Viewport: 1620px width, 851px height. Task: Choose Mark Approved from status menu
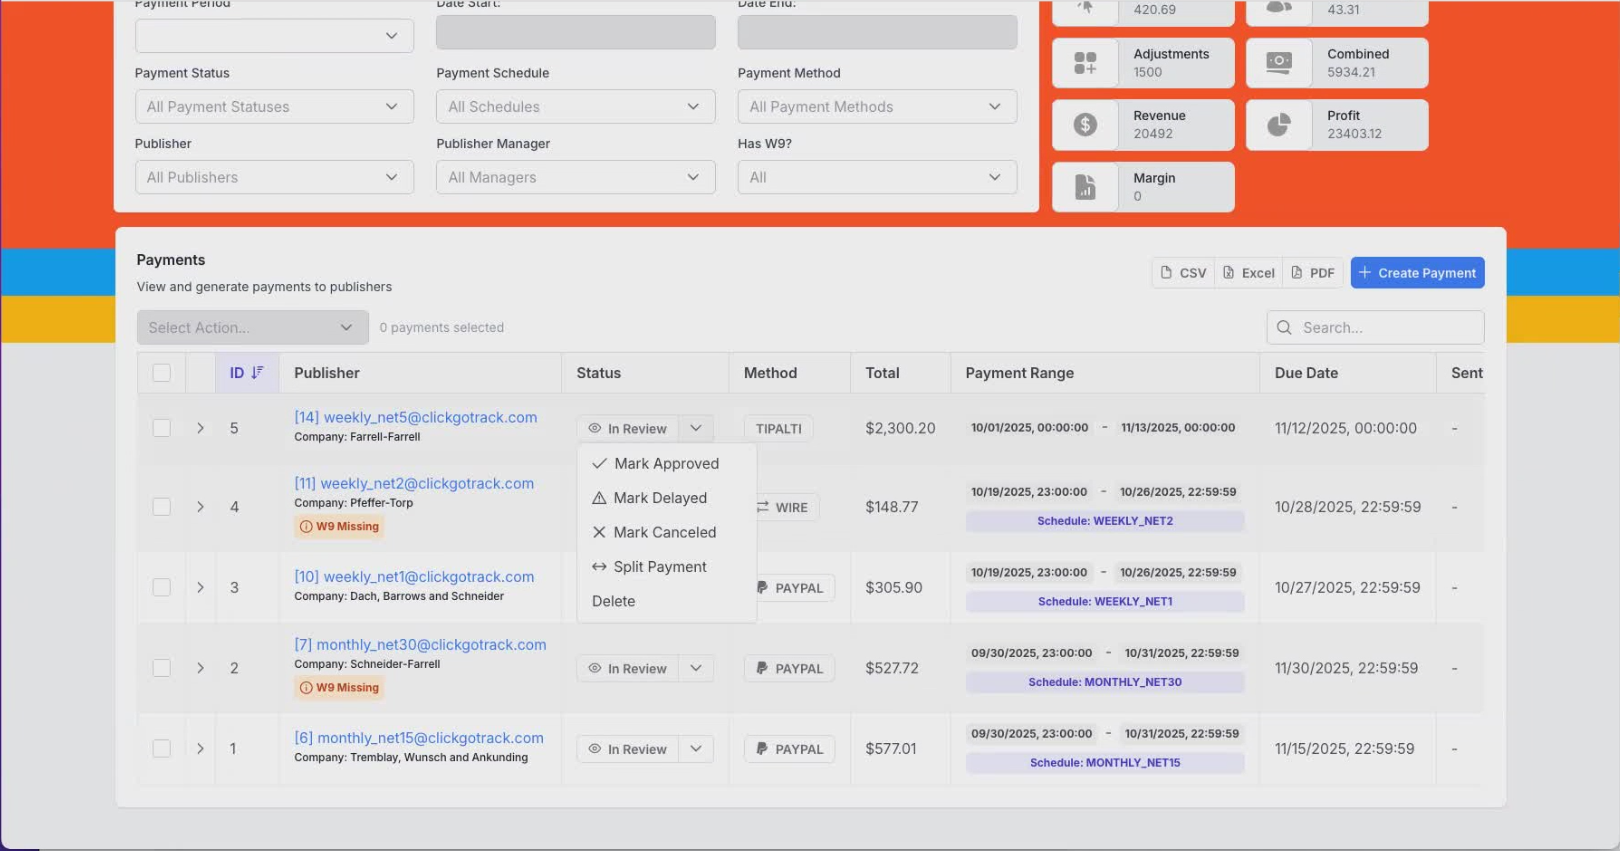(666, 464)
